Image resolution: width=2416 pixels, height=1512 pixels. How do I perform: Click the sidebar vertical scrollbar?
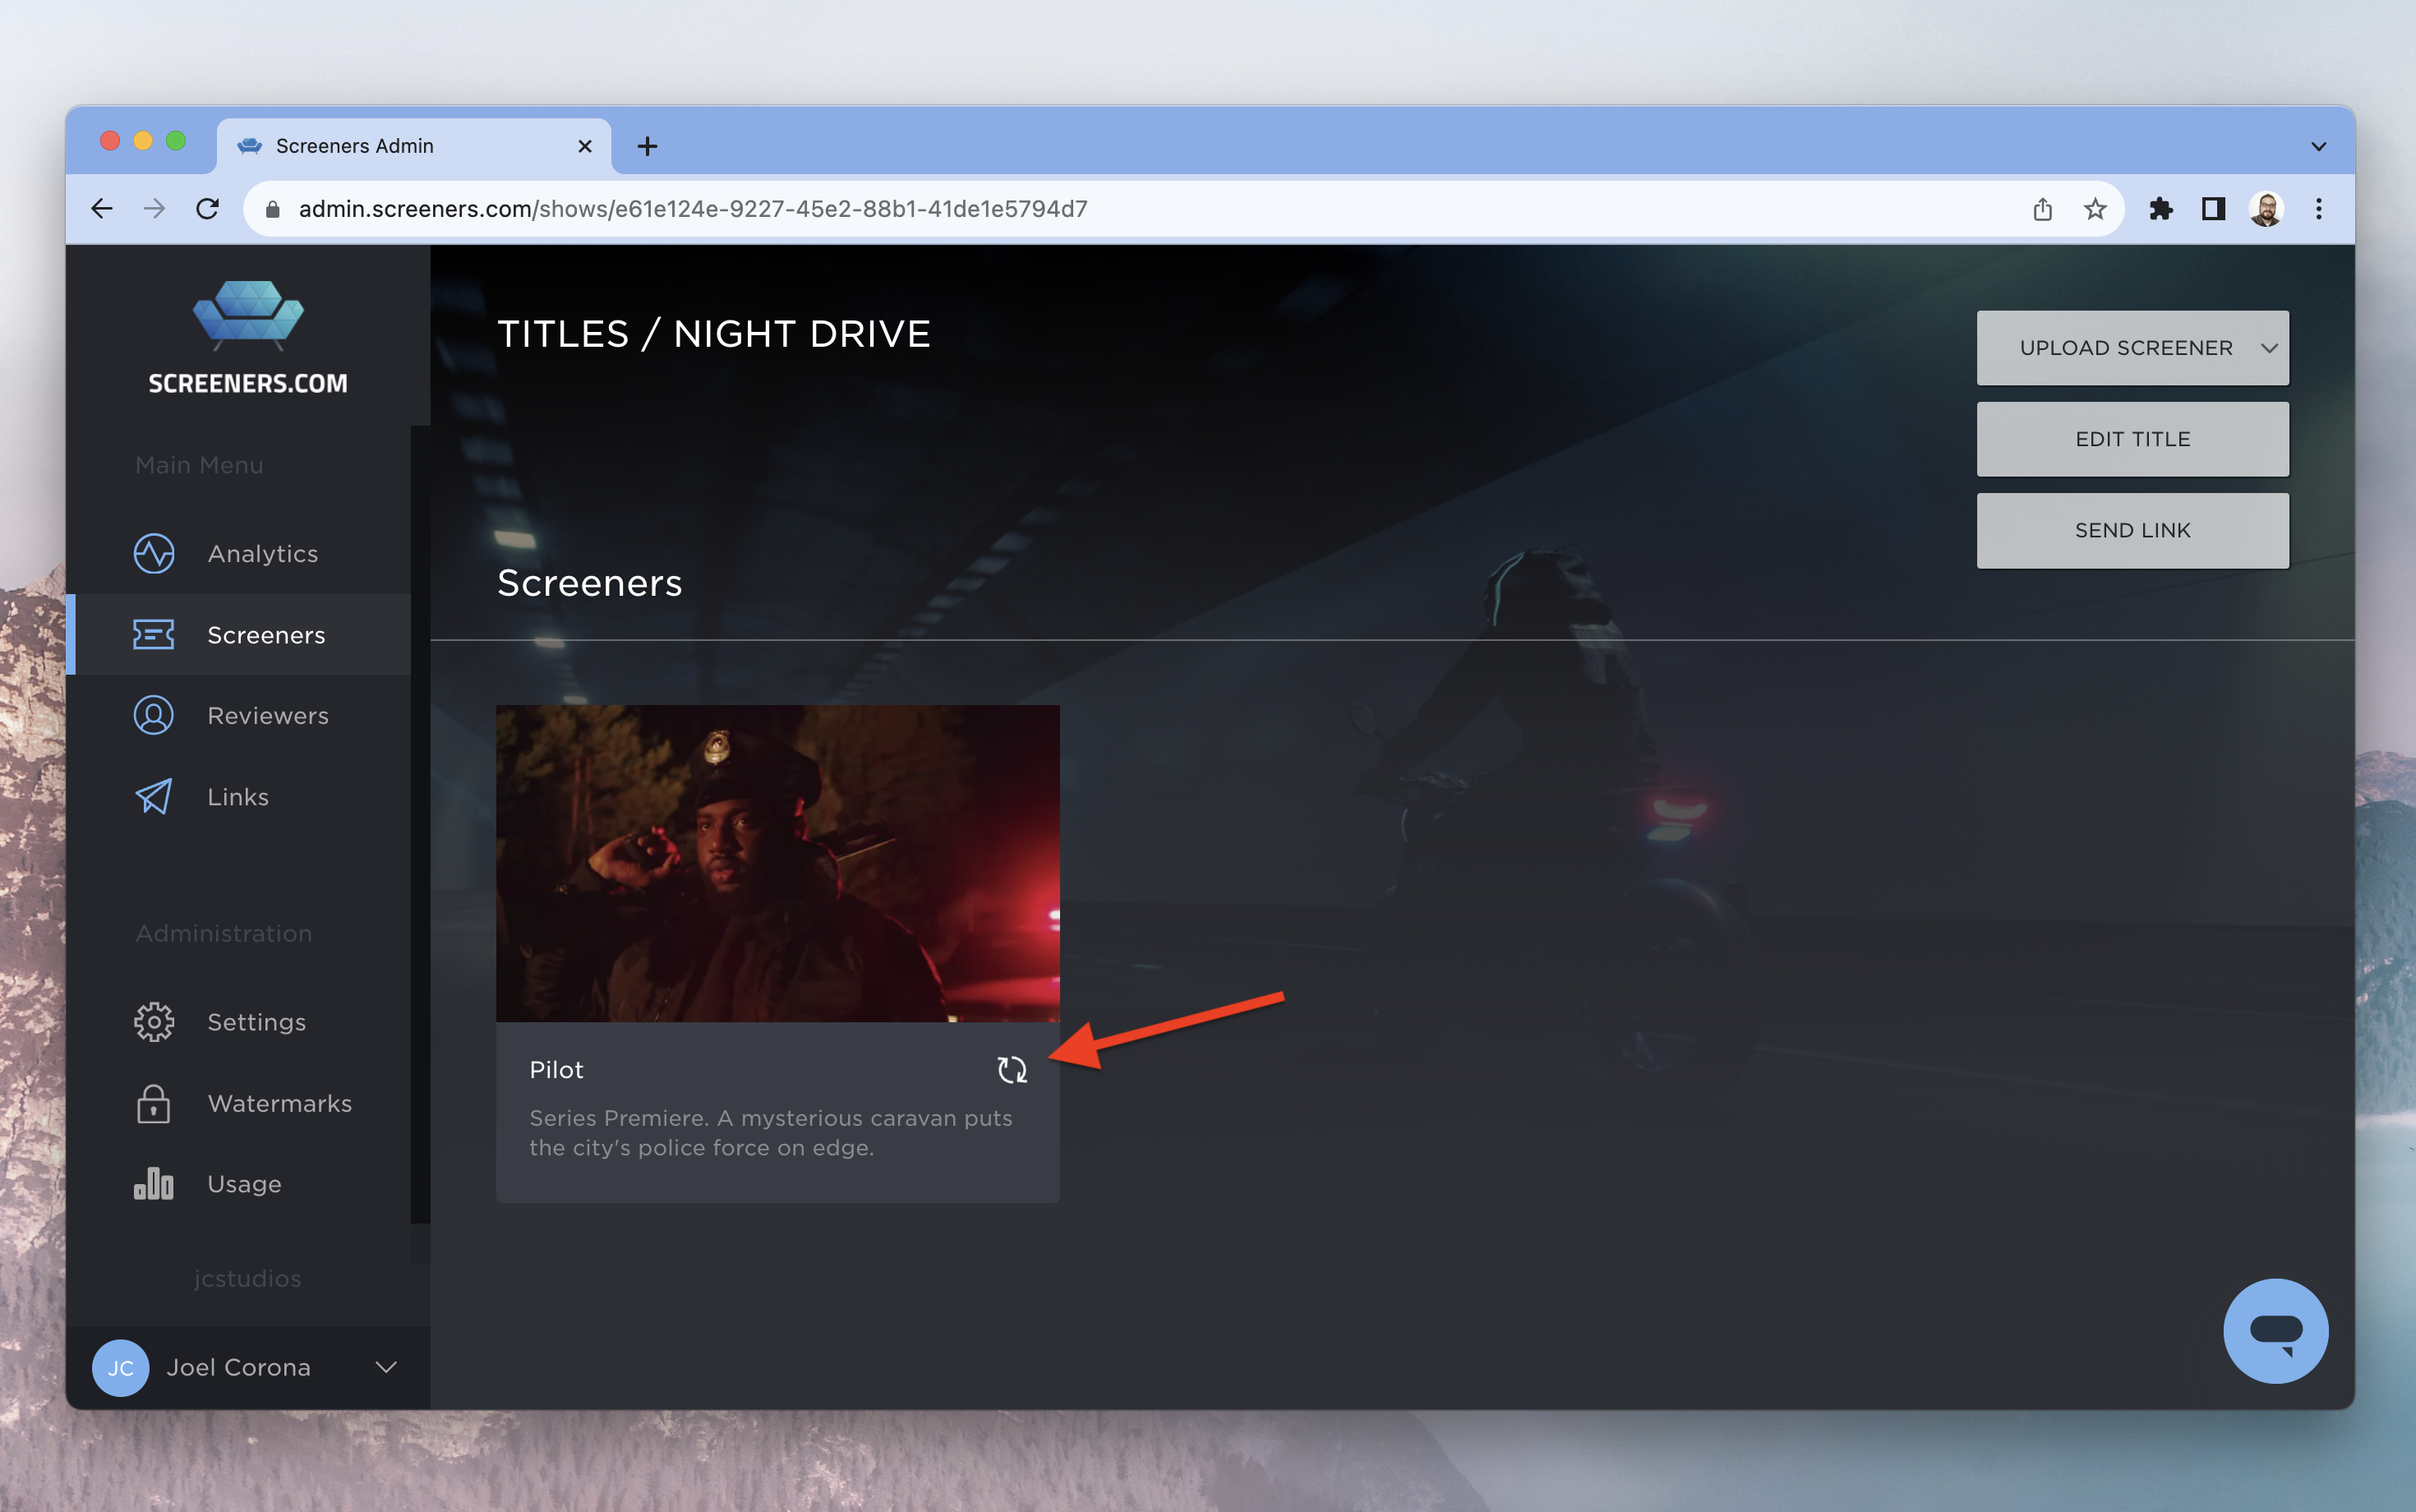pyautogui.click(x=420, y=824)
